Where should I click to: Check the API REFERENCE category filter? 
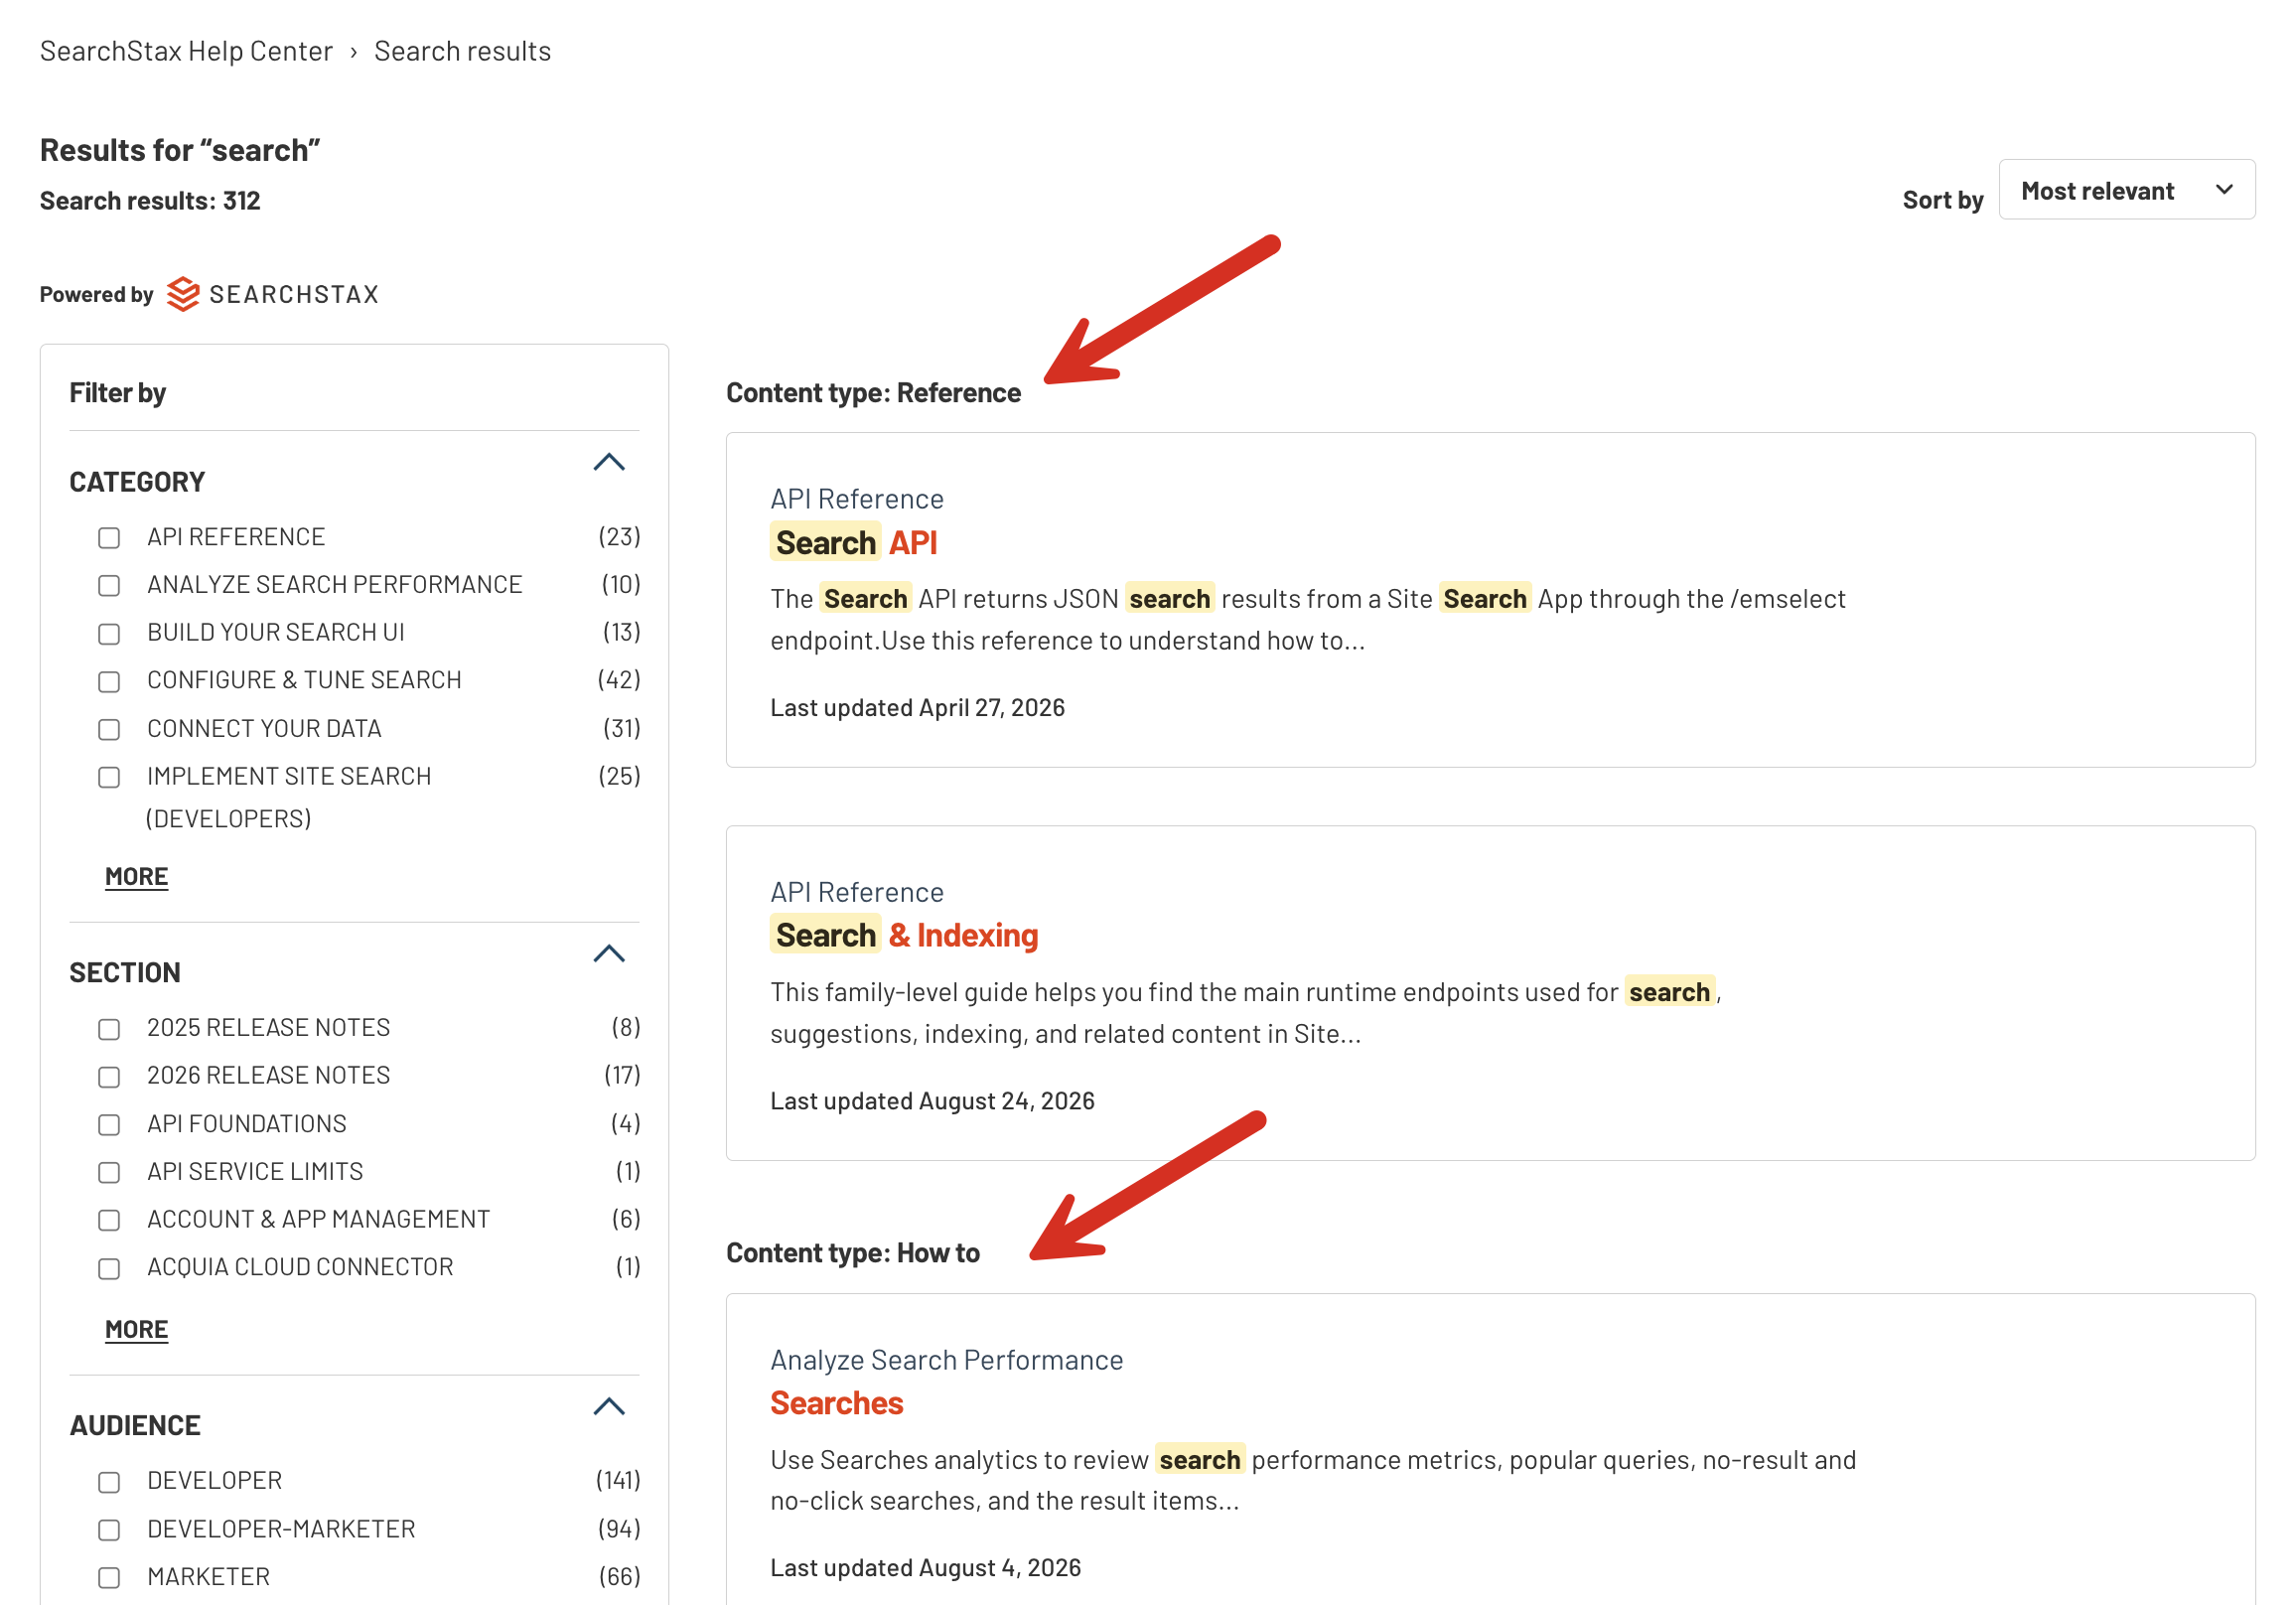[109, 538]
